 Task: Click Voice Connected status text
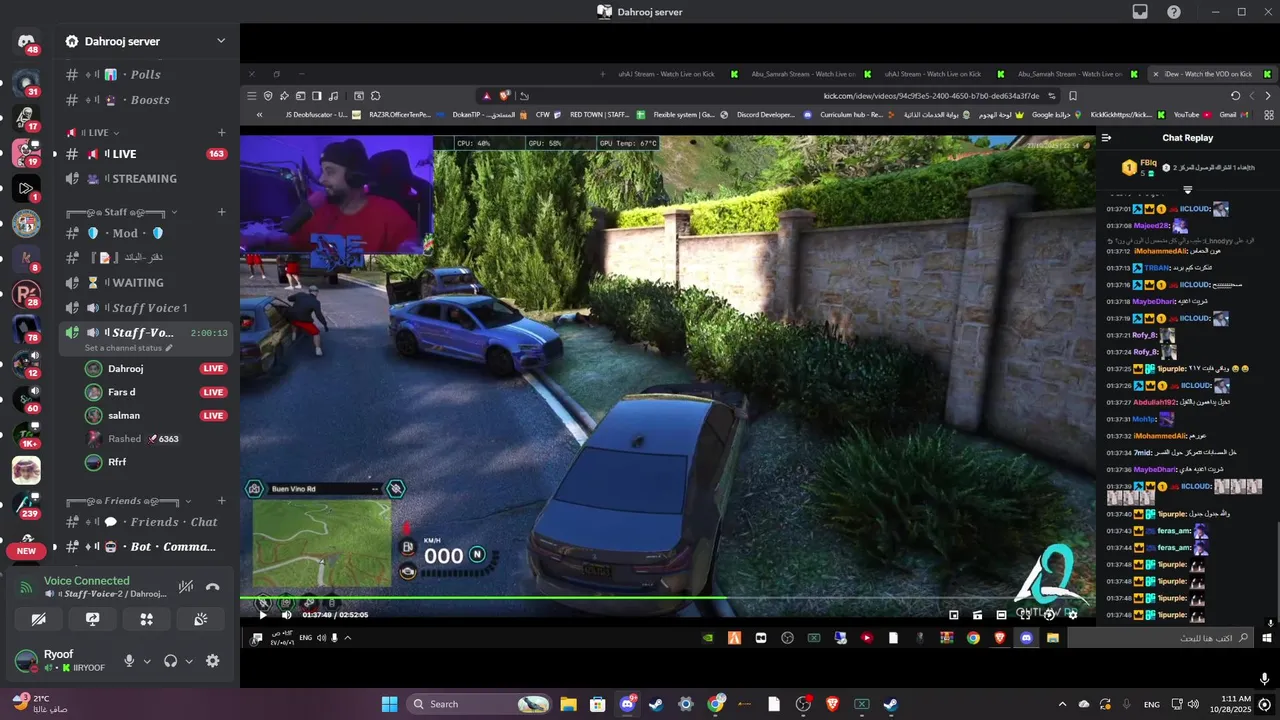click(x=86, y=581)
